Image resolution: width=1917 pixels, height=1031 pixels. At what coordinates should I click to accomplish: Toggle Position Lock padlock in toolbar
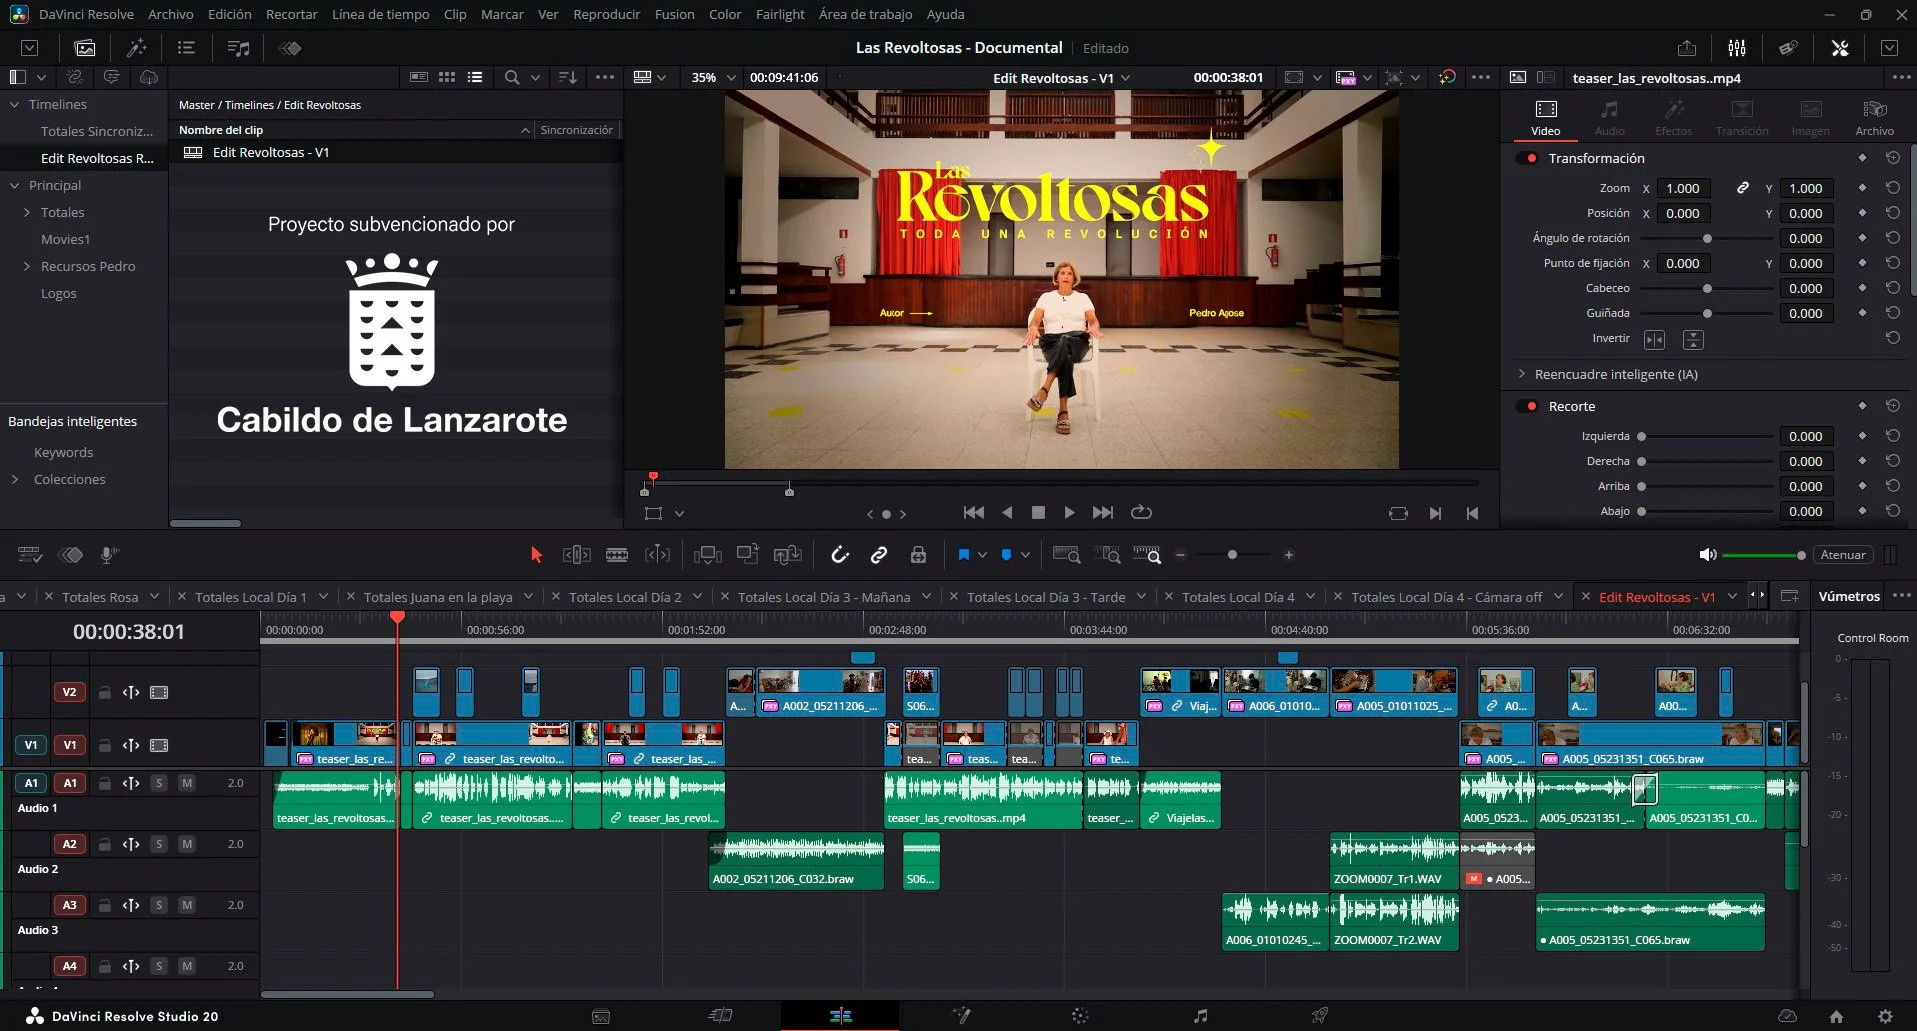click(918, 555)
